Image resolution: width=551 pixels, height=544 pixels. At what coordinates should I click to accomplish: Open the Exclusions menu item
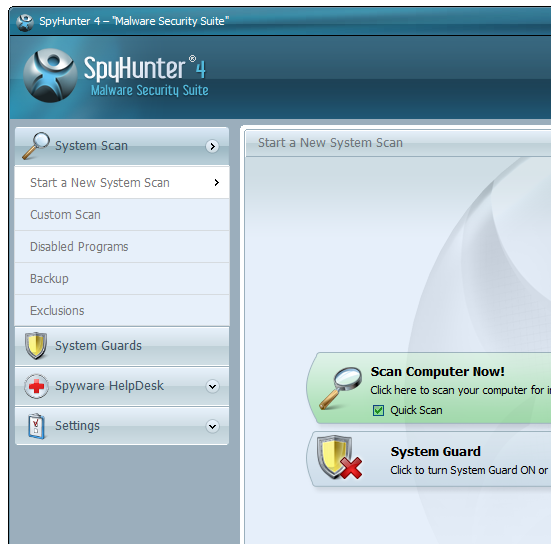(x=122, y=311)
